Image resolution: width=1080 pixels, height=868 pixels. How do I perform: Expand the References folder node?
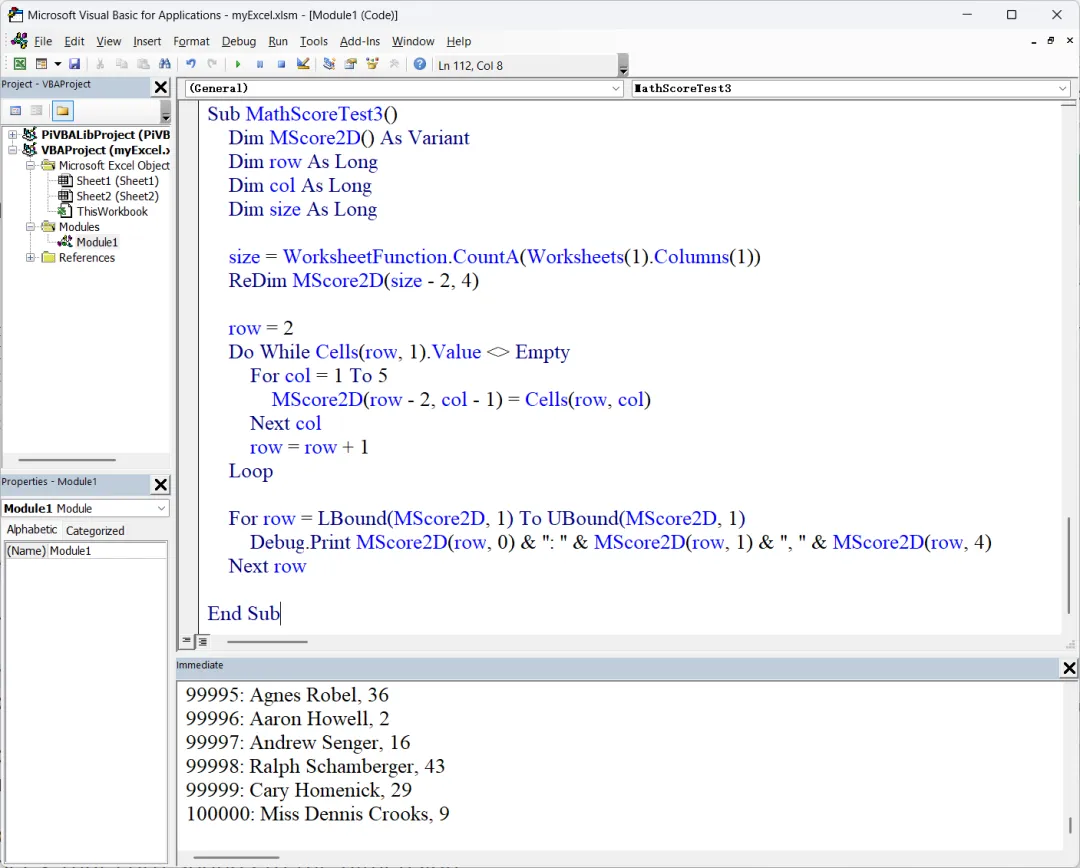click(30, 258)
